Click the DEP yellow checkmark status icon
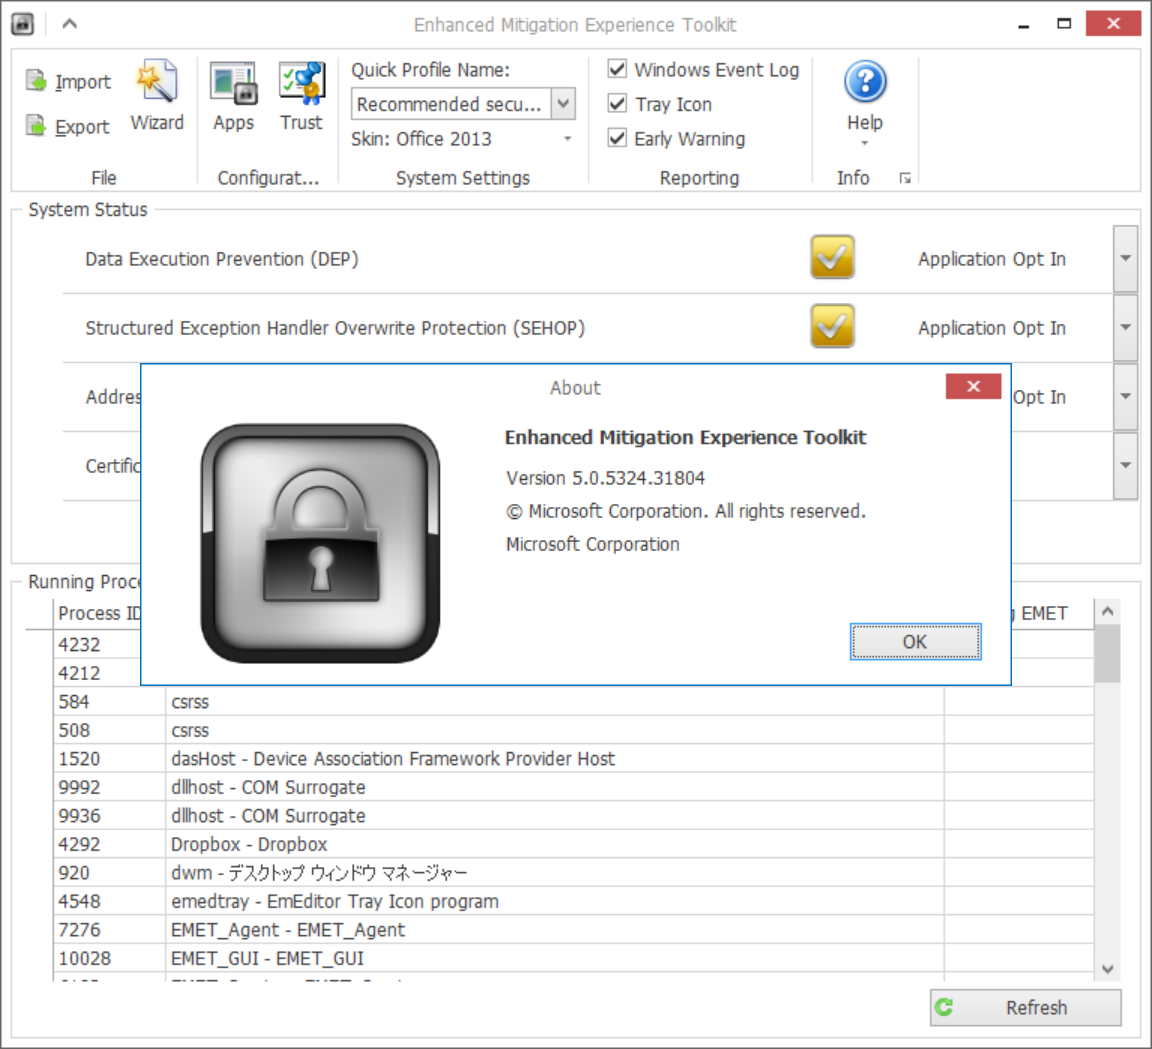Viewport: 1152px width, 1049px height. (x=832, y=258)
